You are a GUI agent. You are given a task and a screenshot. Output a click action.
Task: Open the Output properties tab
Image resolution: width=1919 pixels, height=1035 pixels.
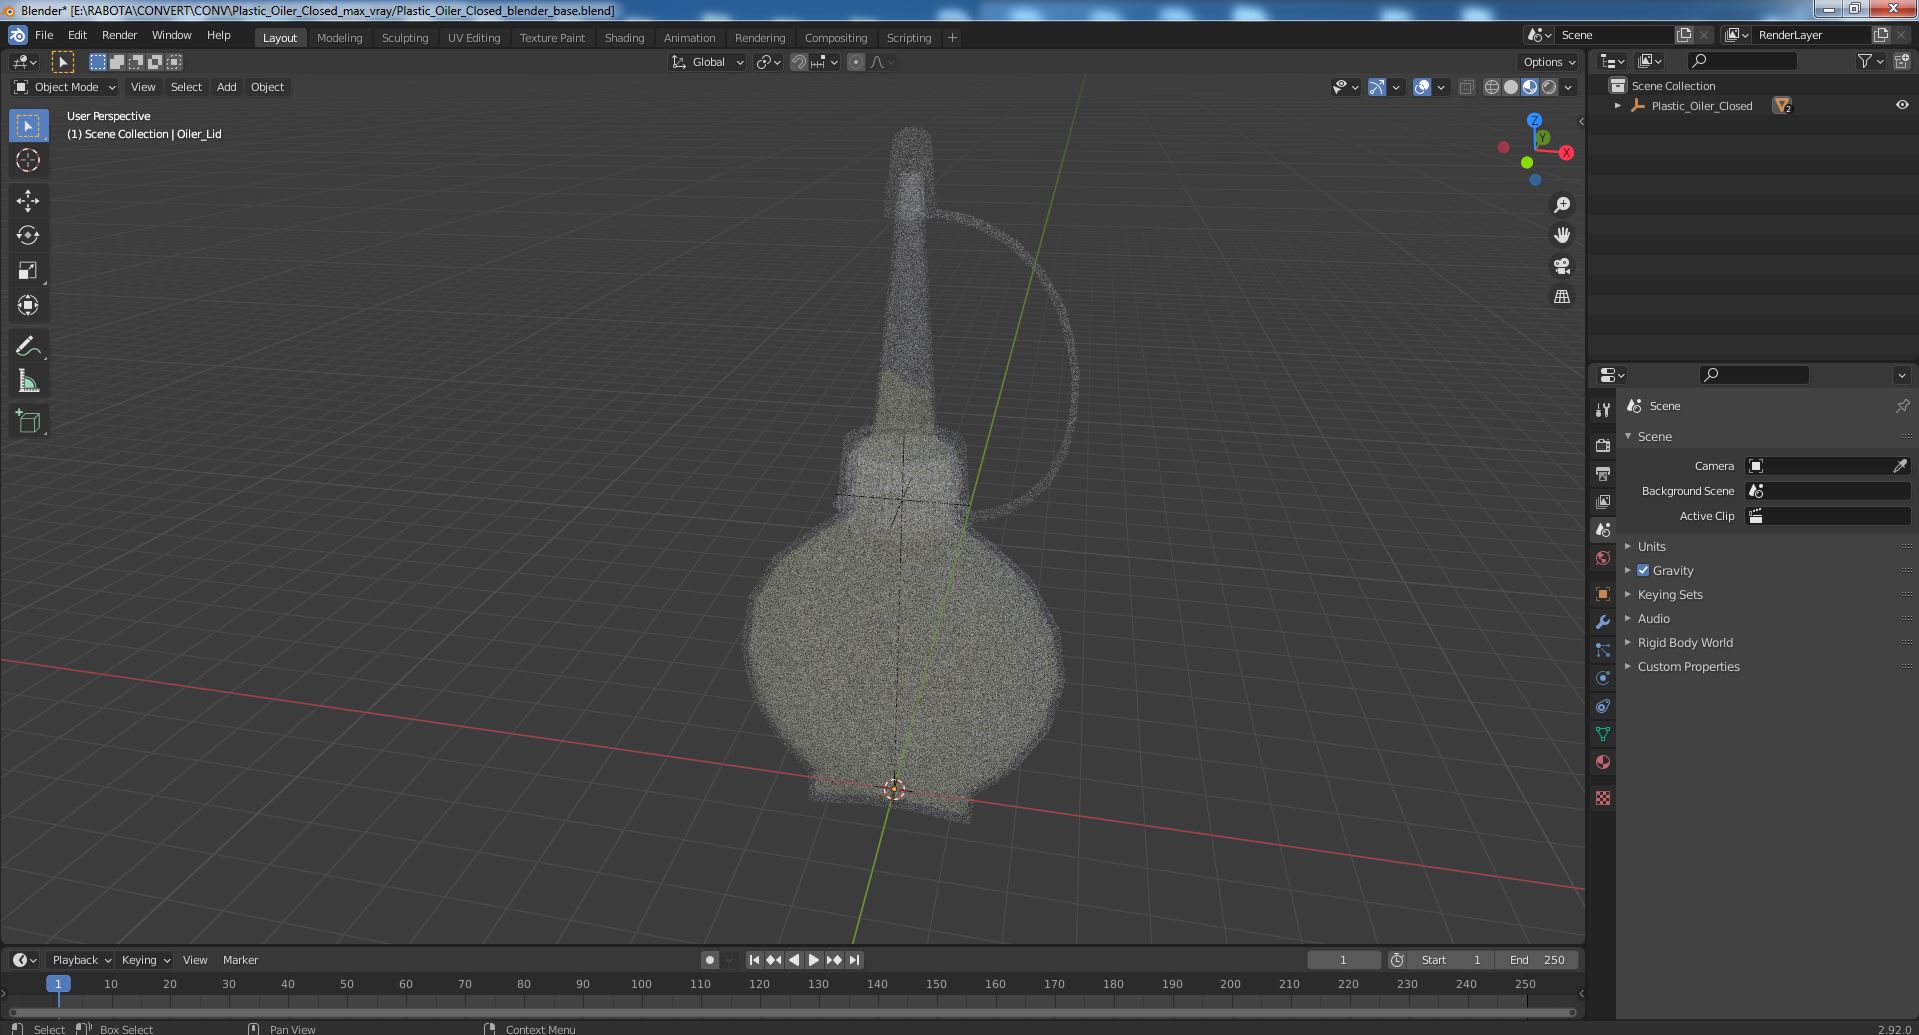click(x=1603, y=473)
